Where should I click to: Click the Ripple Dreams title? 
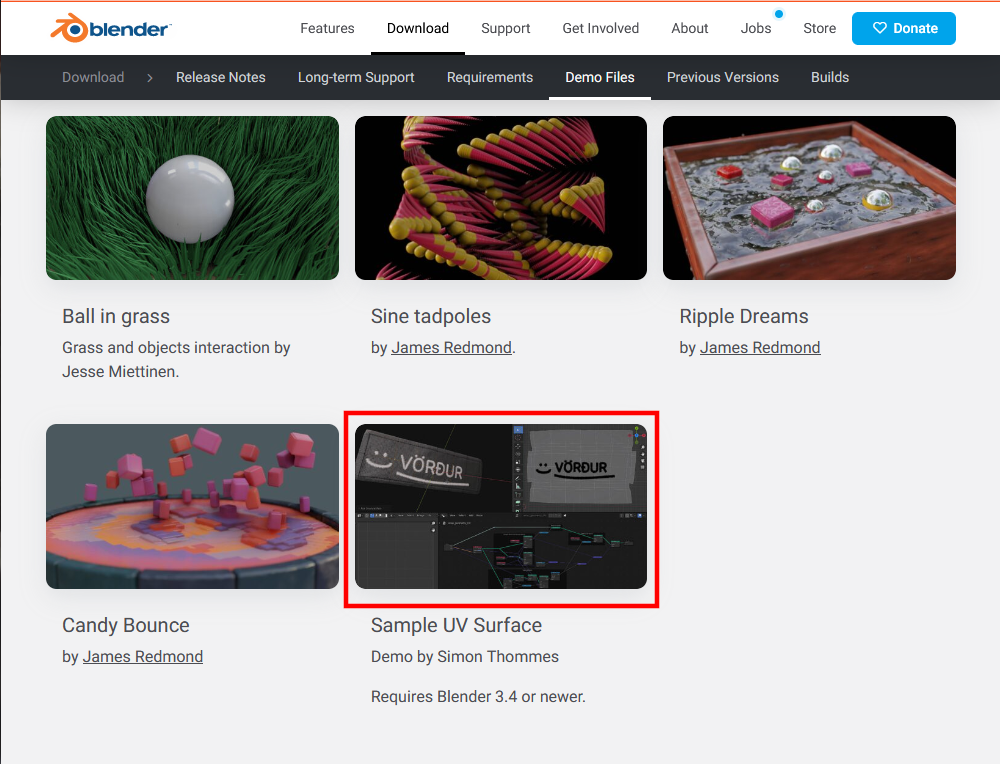744,316
